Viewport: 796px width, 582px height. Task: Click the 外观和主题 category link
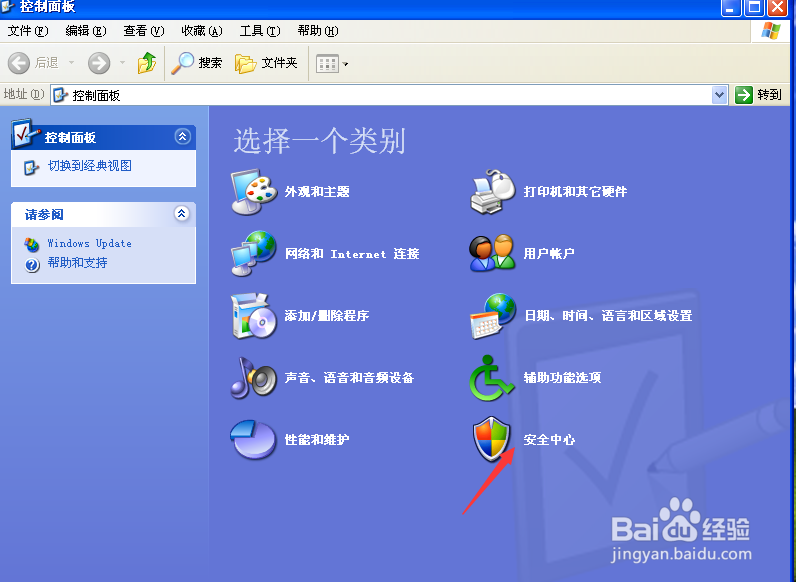point(317,191)
